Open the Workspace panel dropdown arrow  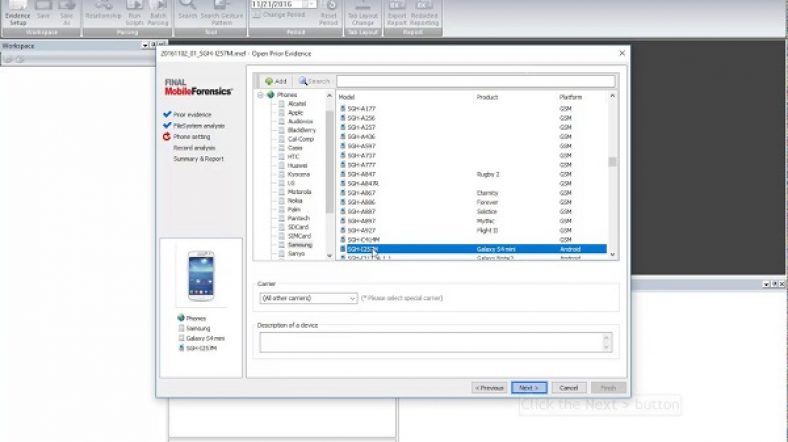145,46
